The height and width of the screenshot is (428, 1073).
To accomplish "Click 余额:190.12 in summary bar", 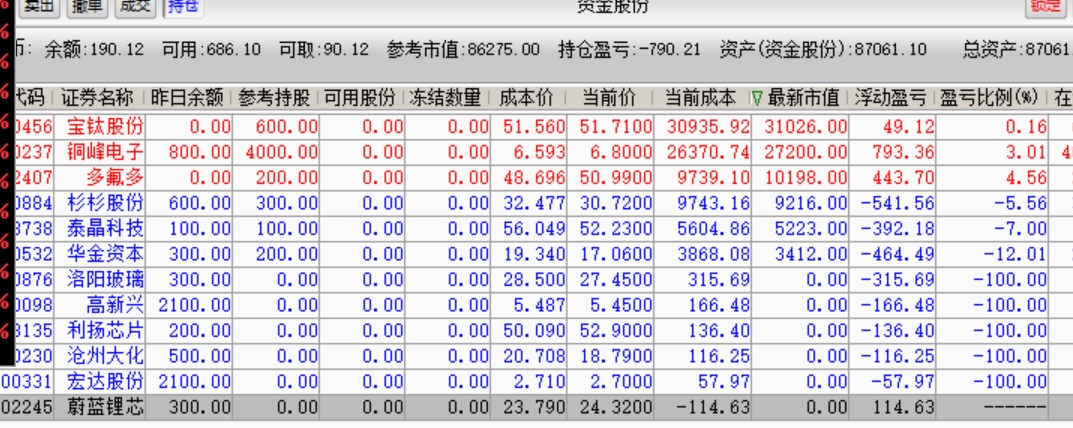I will pyautogui.click(x=94, y=50).
